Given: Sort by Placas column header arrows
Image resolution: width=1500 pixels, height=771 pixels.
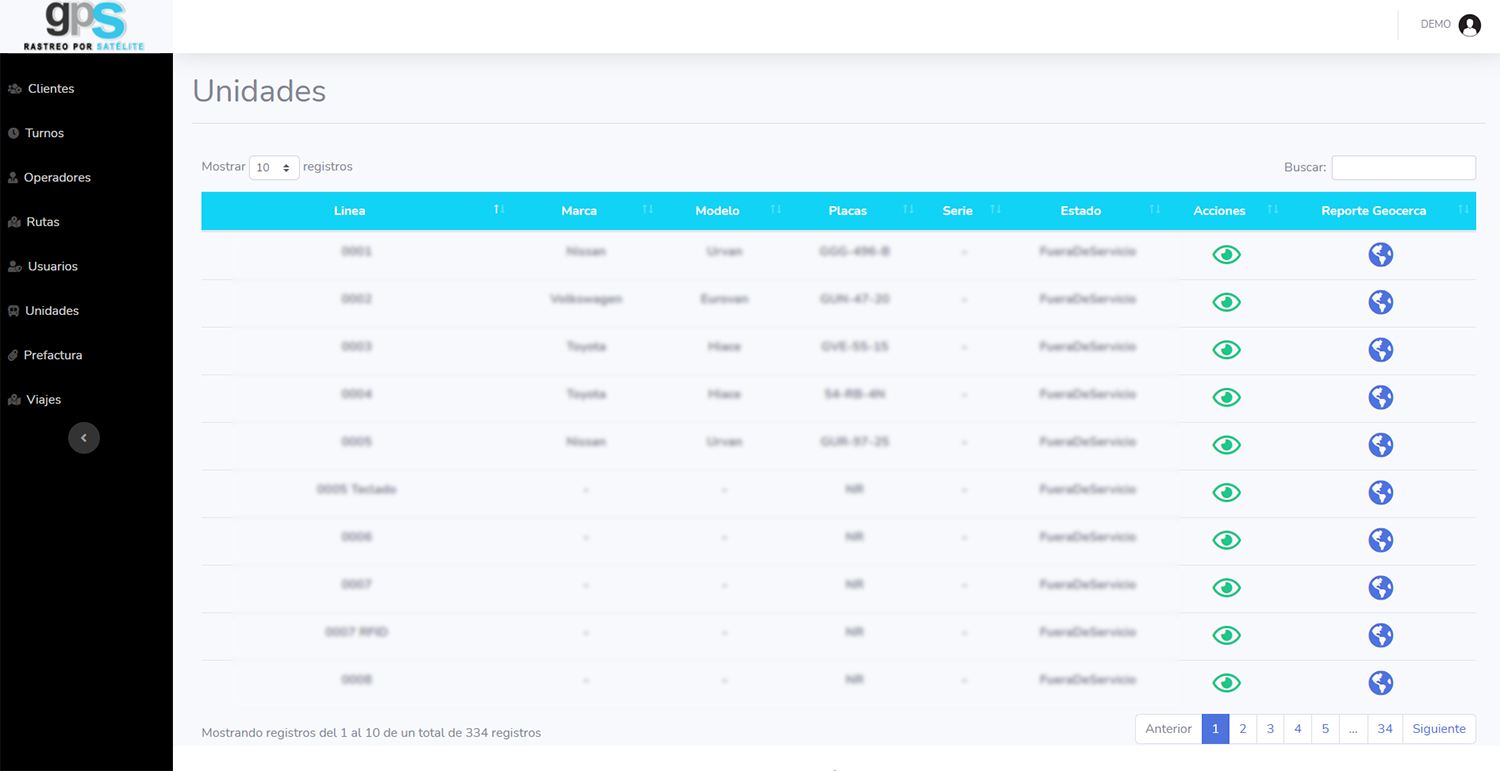Looking at the screenshot, I should [908, 210].
